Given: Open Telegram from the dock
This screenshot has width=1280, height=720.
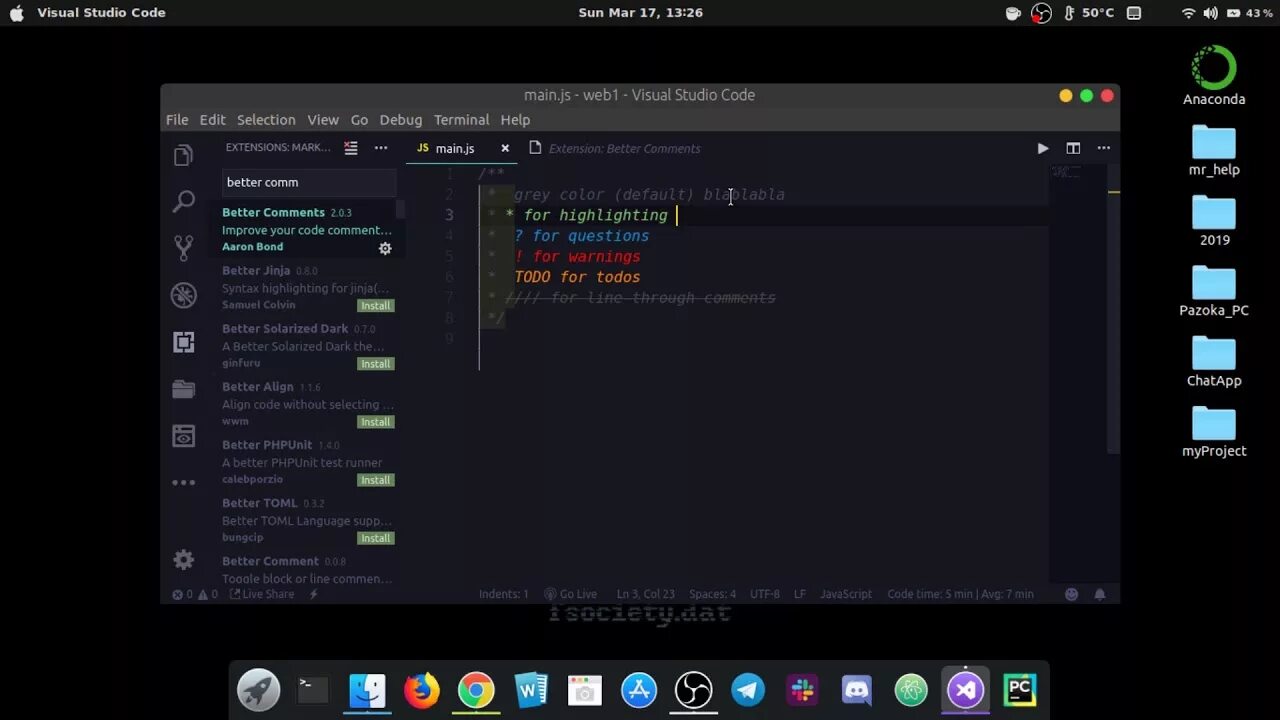Looking at the screenshot, I should [748, 690].
